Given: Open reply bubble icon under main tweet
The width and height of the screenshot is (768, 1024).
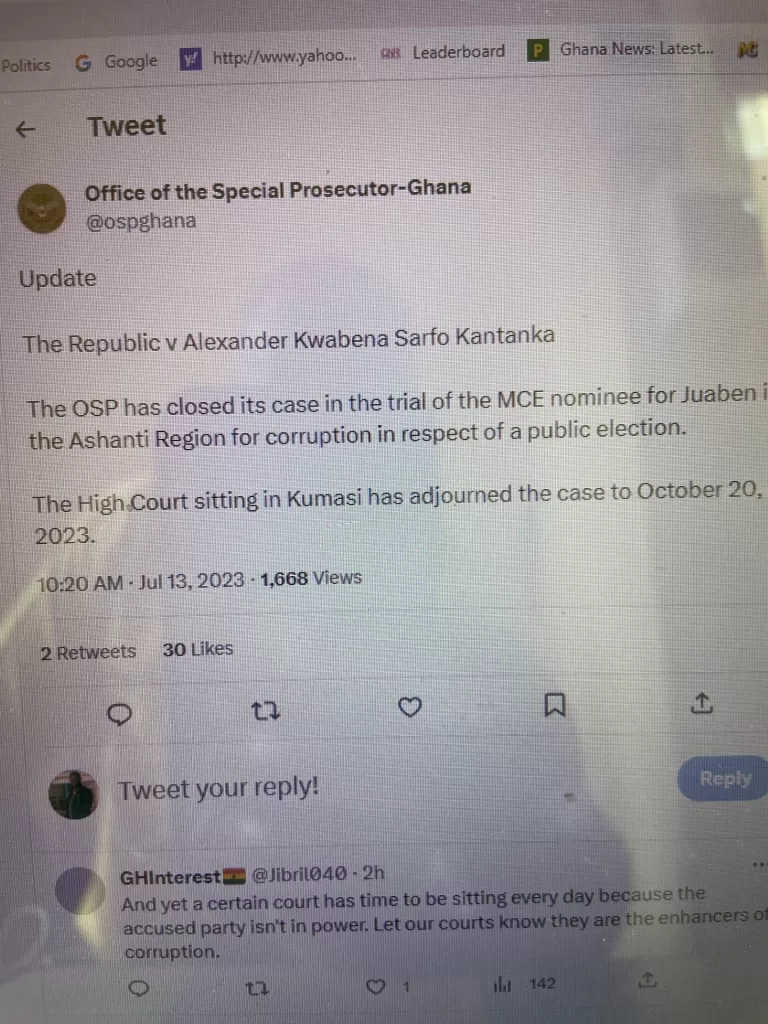Looking at the screenshot, I should coord(119,715).
